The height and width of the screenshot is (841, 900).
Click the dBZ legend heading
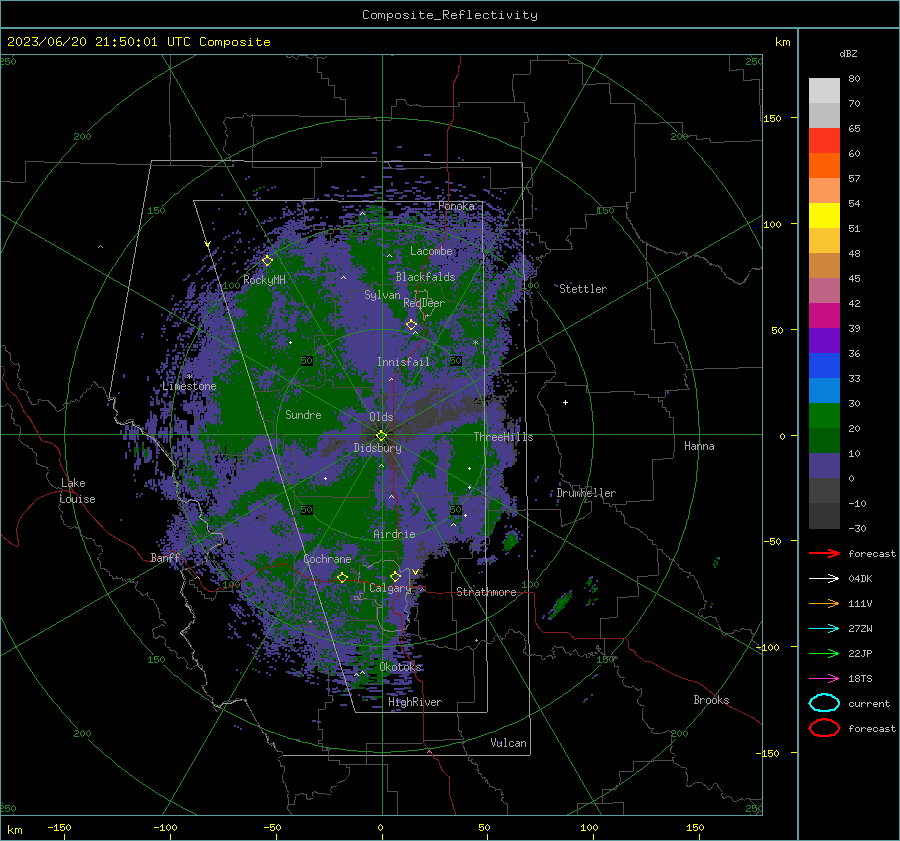point(848,53)
